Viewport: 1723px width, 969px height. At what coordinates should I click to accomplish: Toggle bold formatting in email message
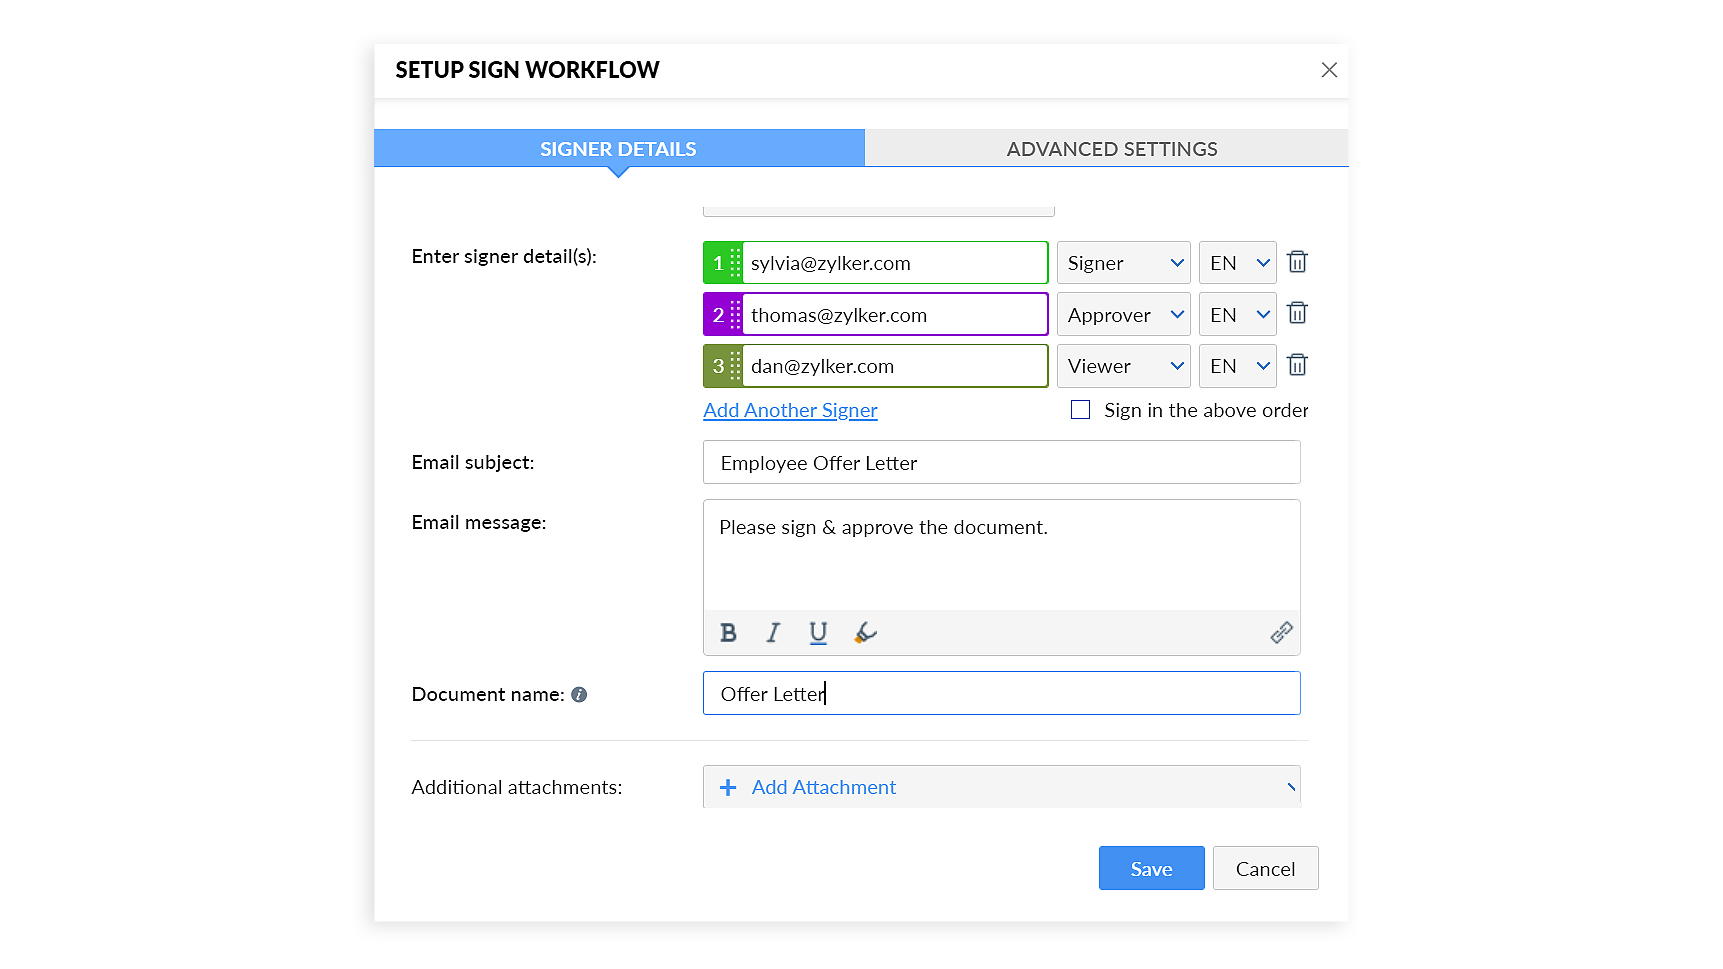click(x=728, y=633)
